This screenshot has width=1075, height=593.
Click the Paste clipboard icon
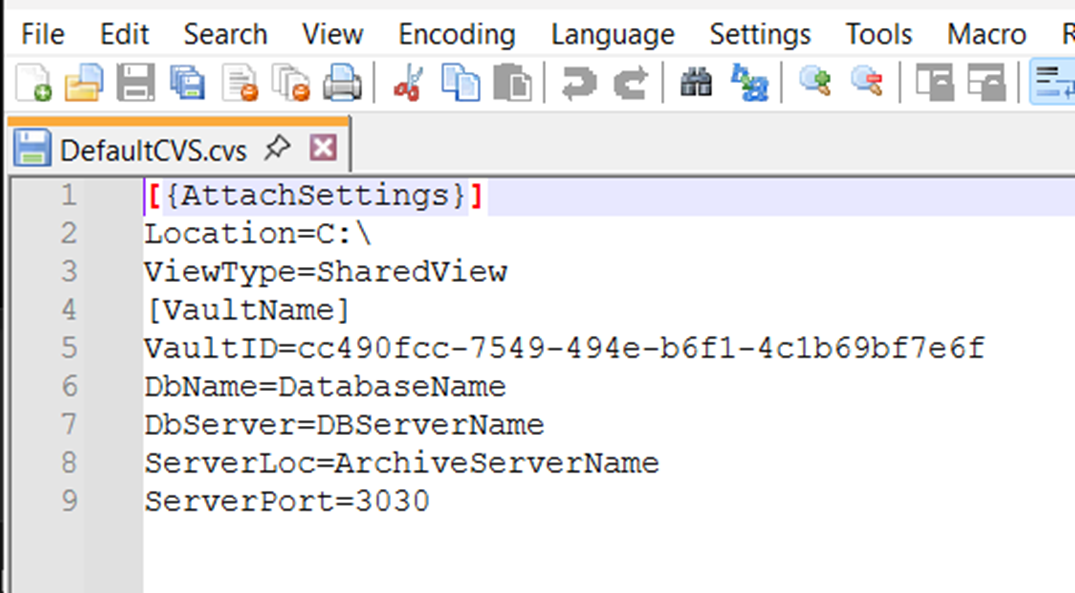(511, 85)
